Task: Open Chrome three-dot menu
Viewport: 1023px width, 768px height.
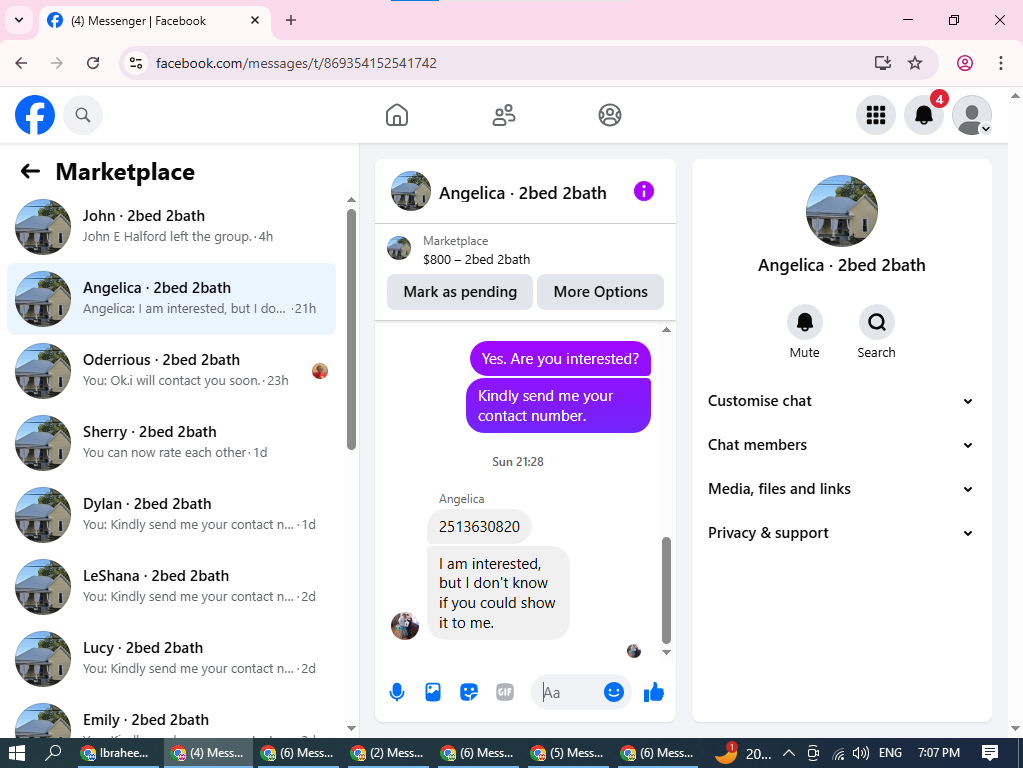Action: pos(1000,63)
